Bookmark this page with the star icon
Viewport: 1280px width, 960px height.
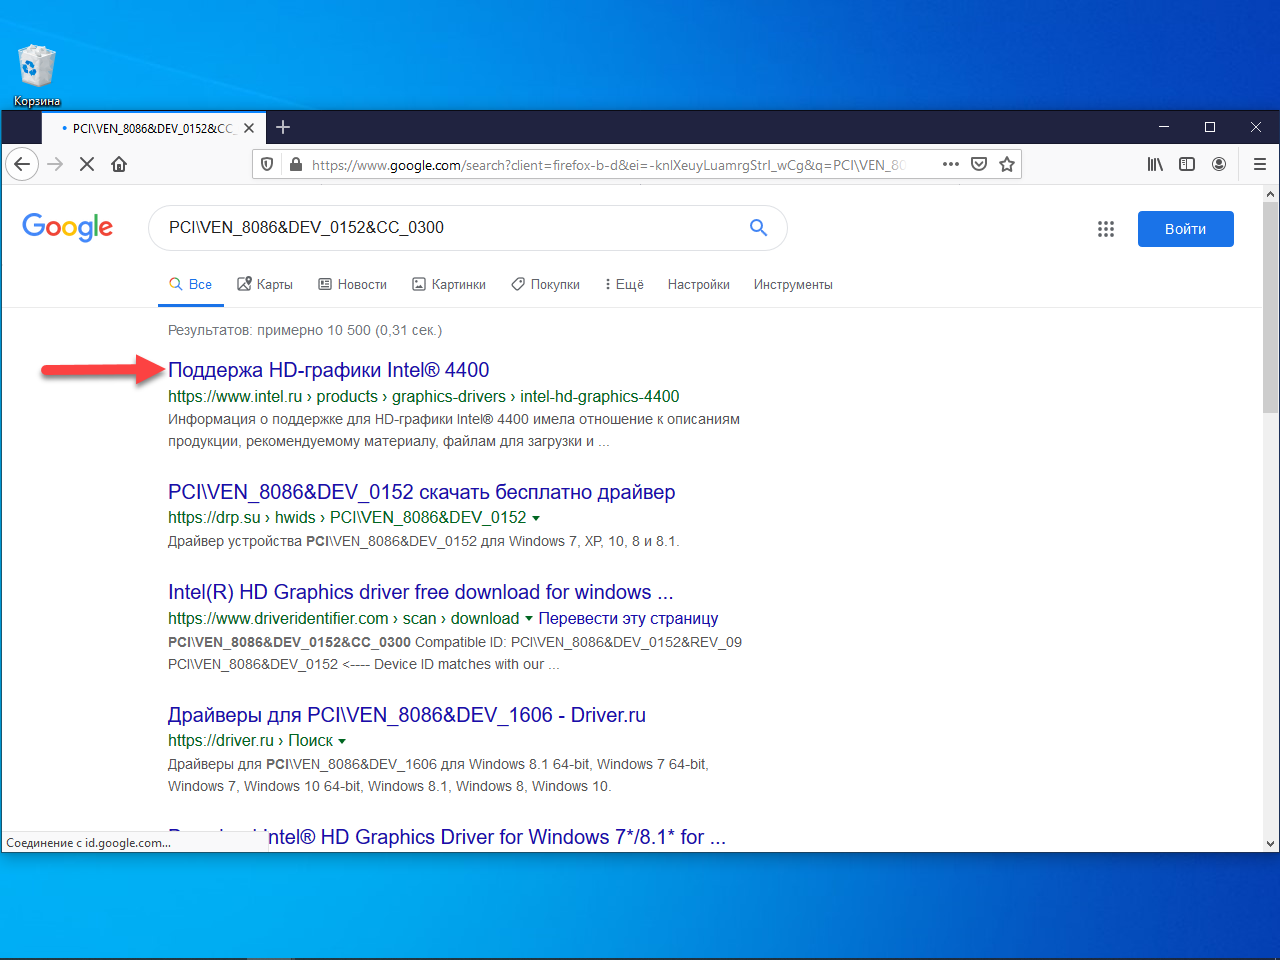(x=1007, y=164)
